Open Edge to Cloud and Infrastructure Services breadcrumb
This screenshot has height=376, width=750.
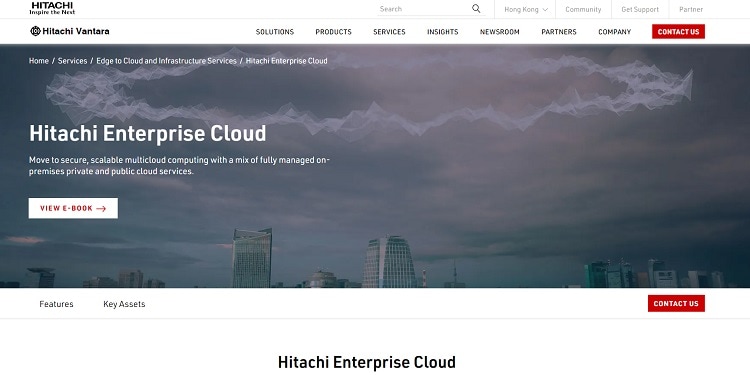(166, 61)
